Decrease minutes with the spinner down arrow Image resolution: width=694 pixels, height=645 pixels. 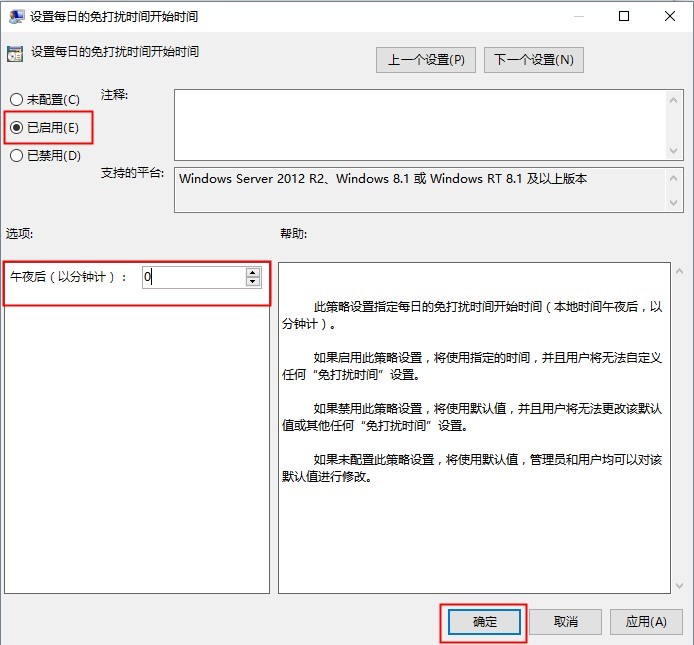pos(253,282)
